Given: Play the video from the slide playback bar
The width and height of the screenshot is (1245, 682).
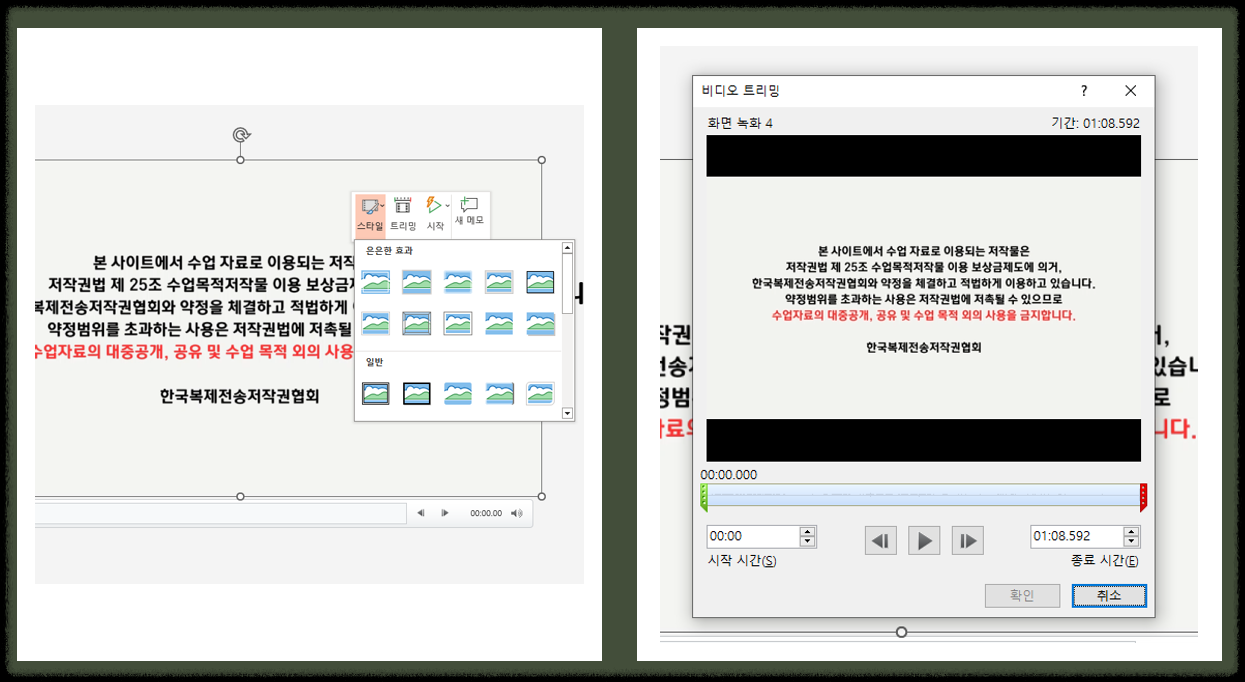Looking at the screenshot, I should (445, 513).
